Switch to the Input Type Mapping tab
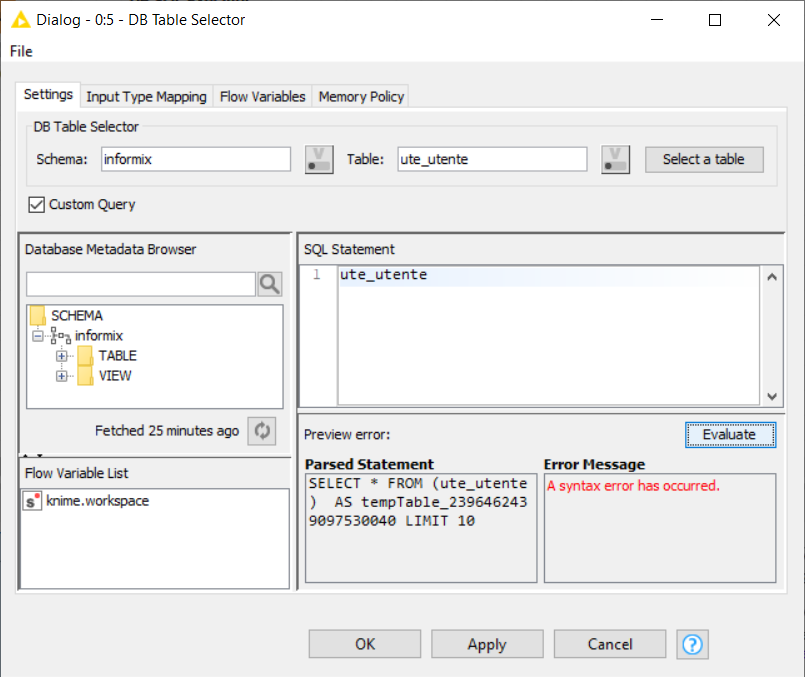Viewport: 805px width, 677px height. point(146,97)
